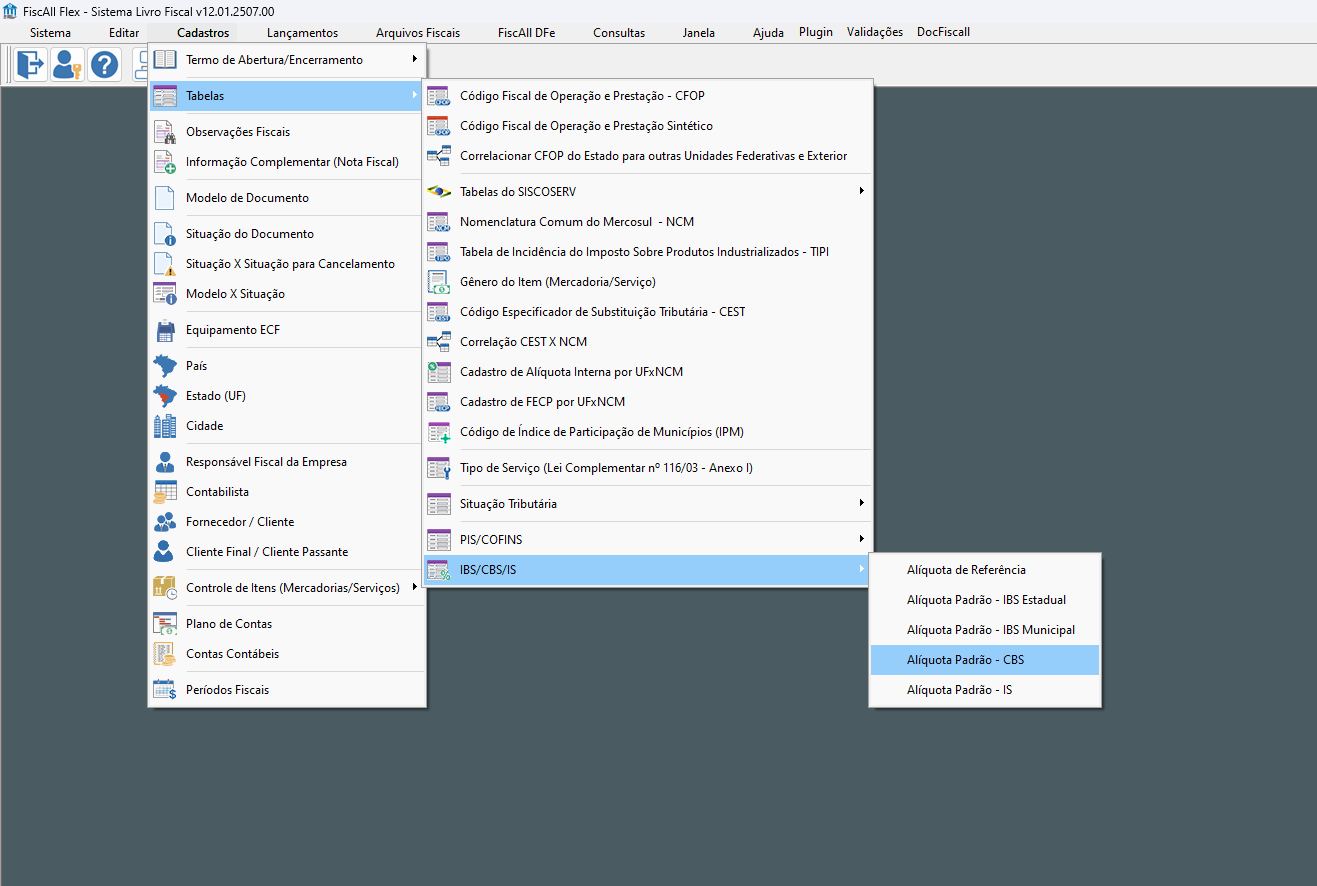
Task: Open the FiscAll DFe menu
Action: 527,33
